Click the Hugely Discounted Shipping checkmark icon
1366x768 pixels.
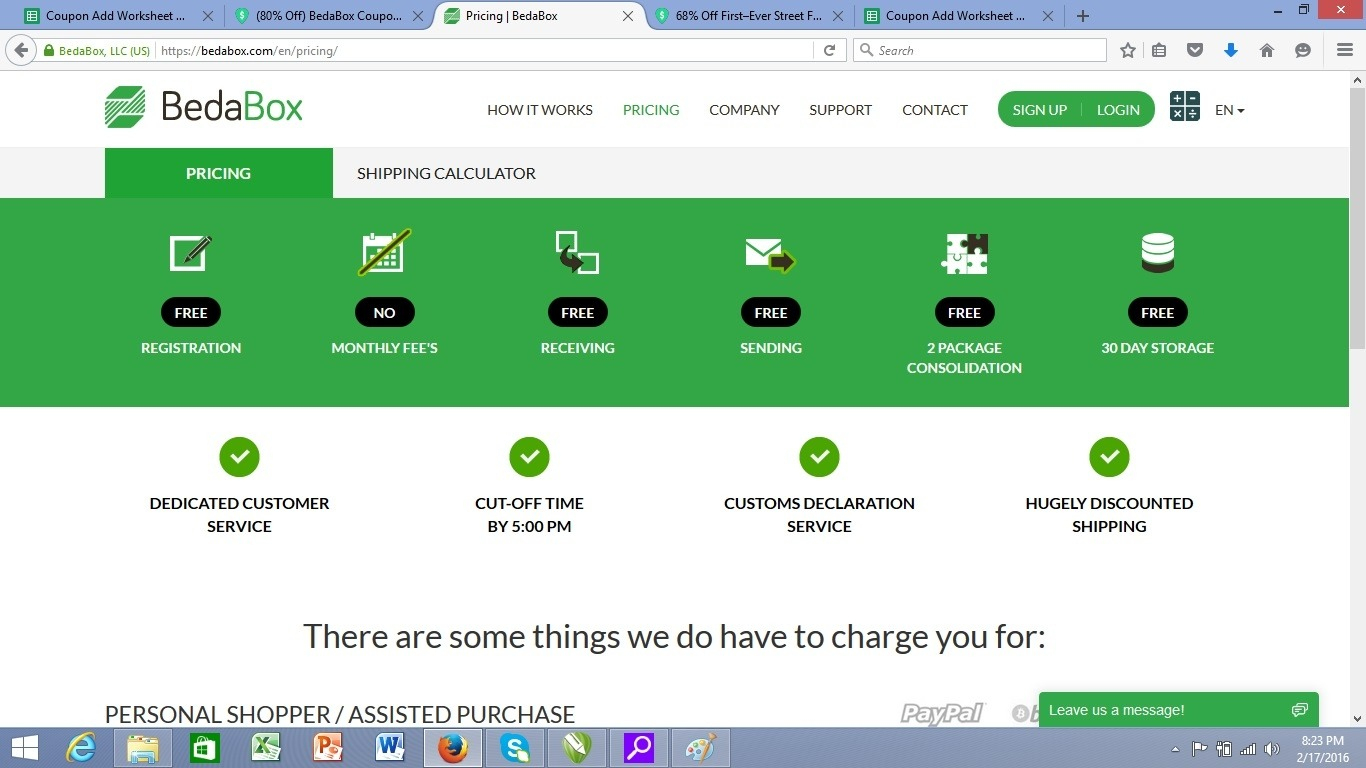1109,457
